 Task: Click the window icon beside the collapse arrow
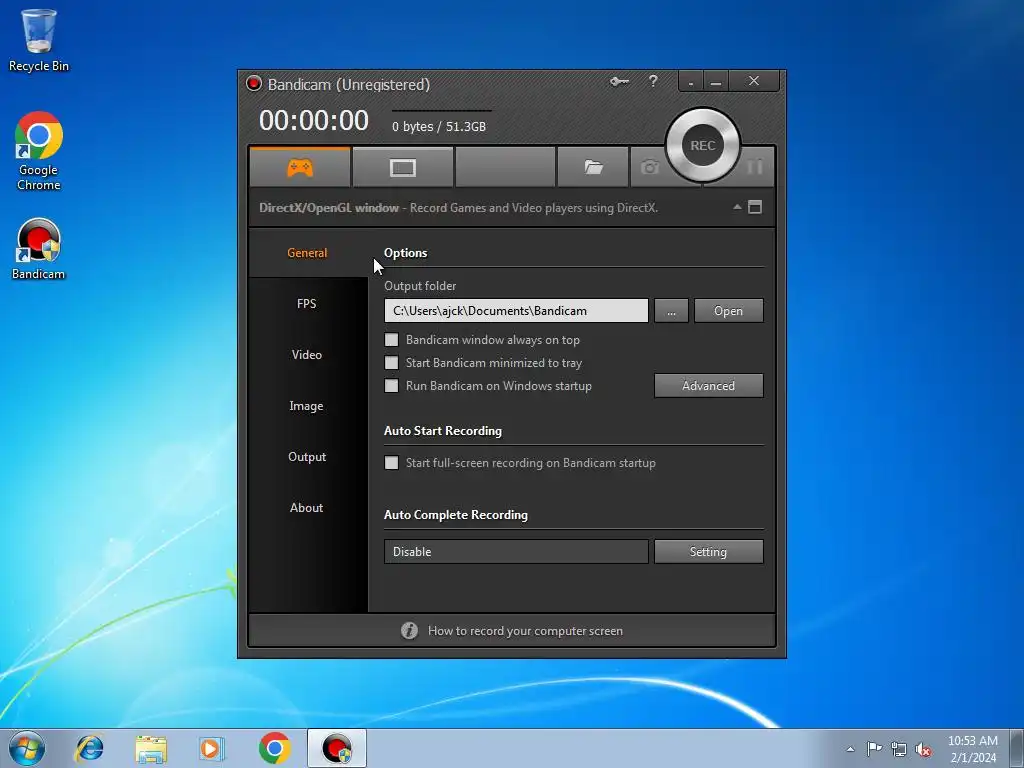pos(755,207)
